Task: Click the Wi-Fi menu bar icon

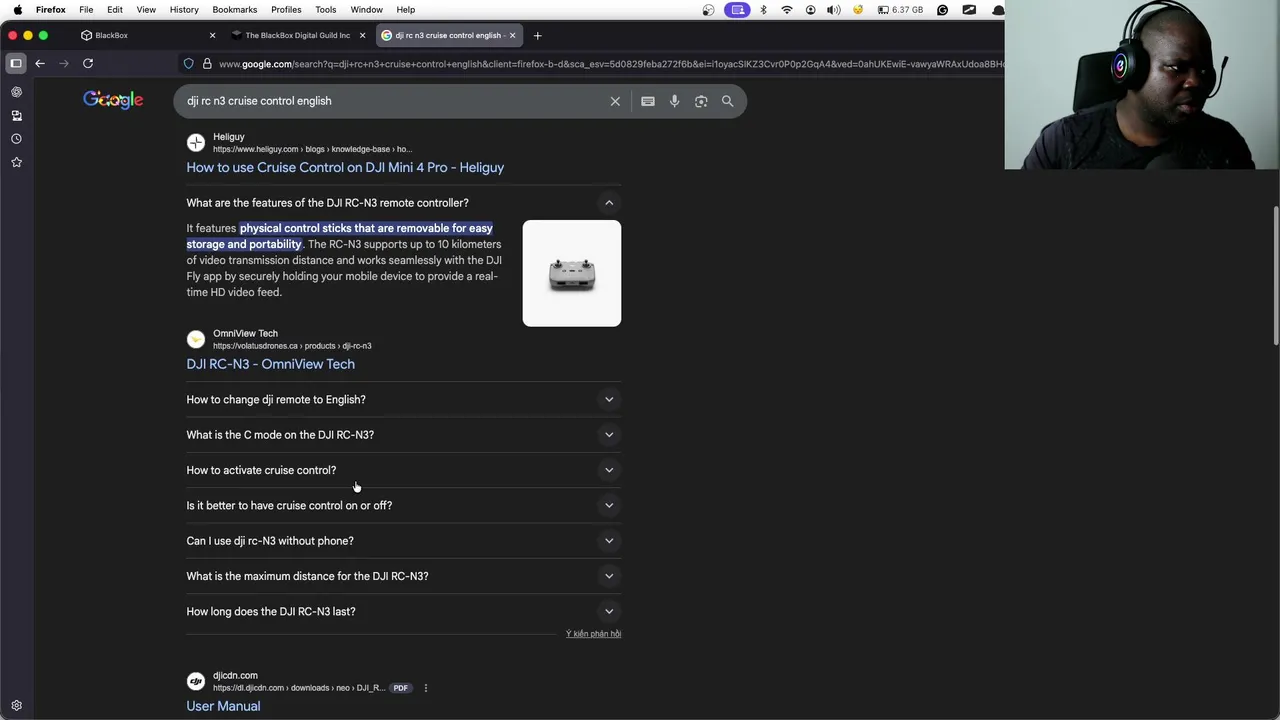Action: click(x=787, y=9)
